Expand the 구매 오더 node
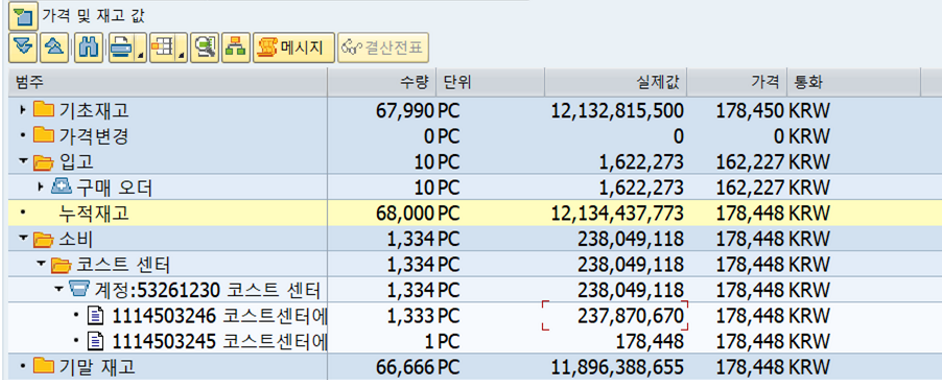Screen dimensions: 945x380 coord(41,188)
